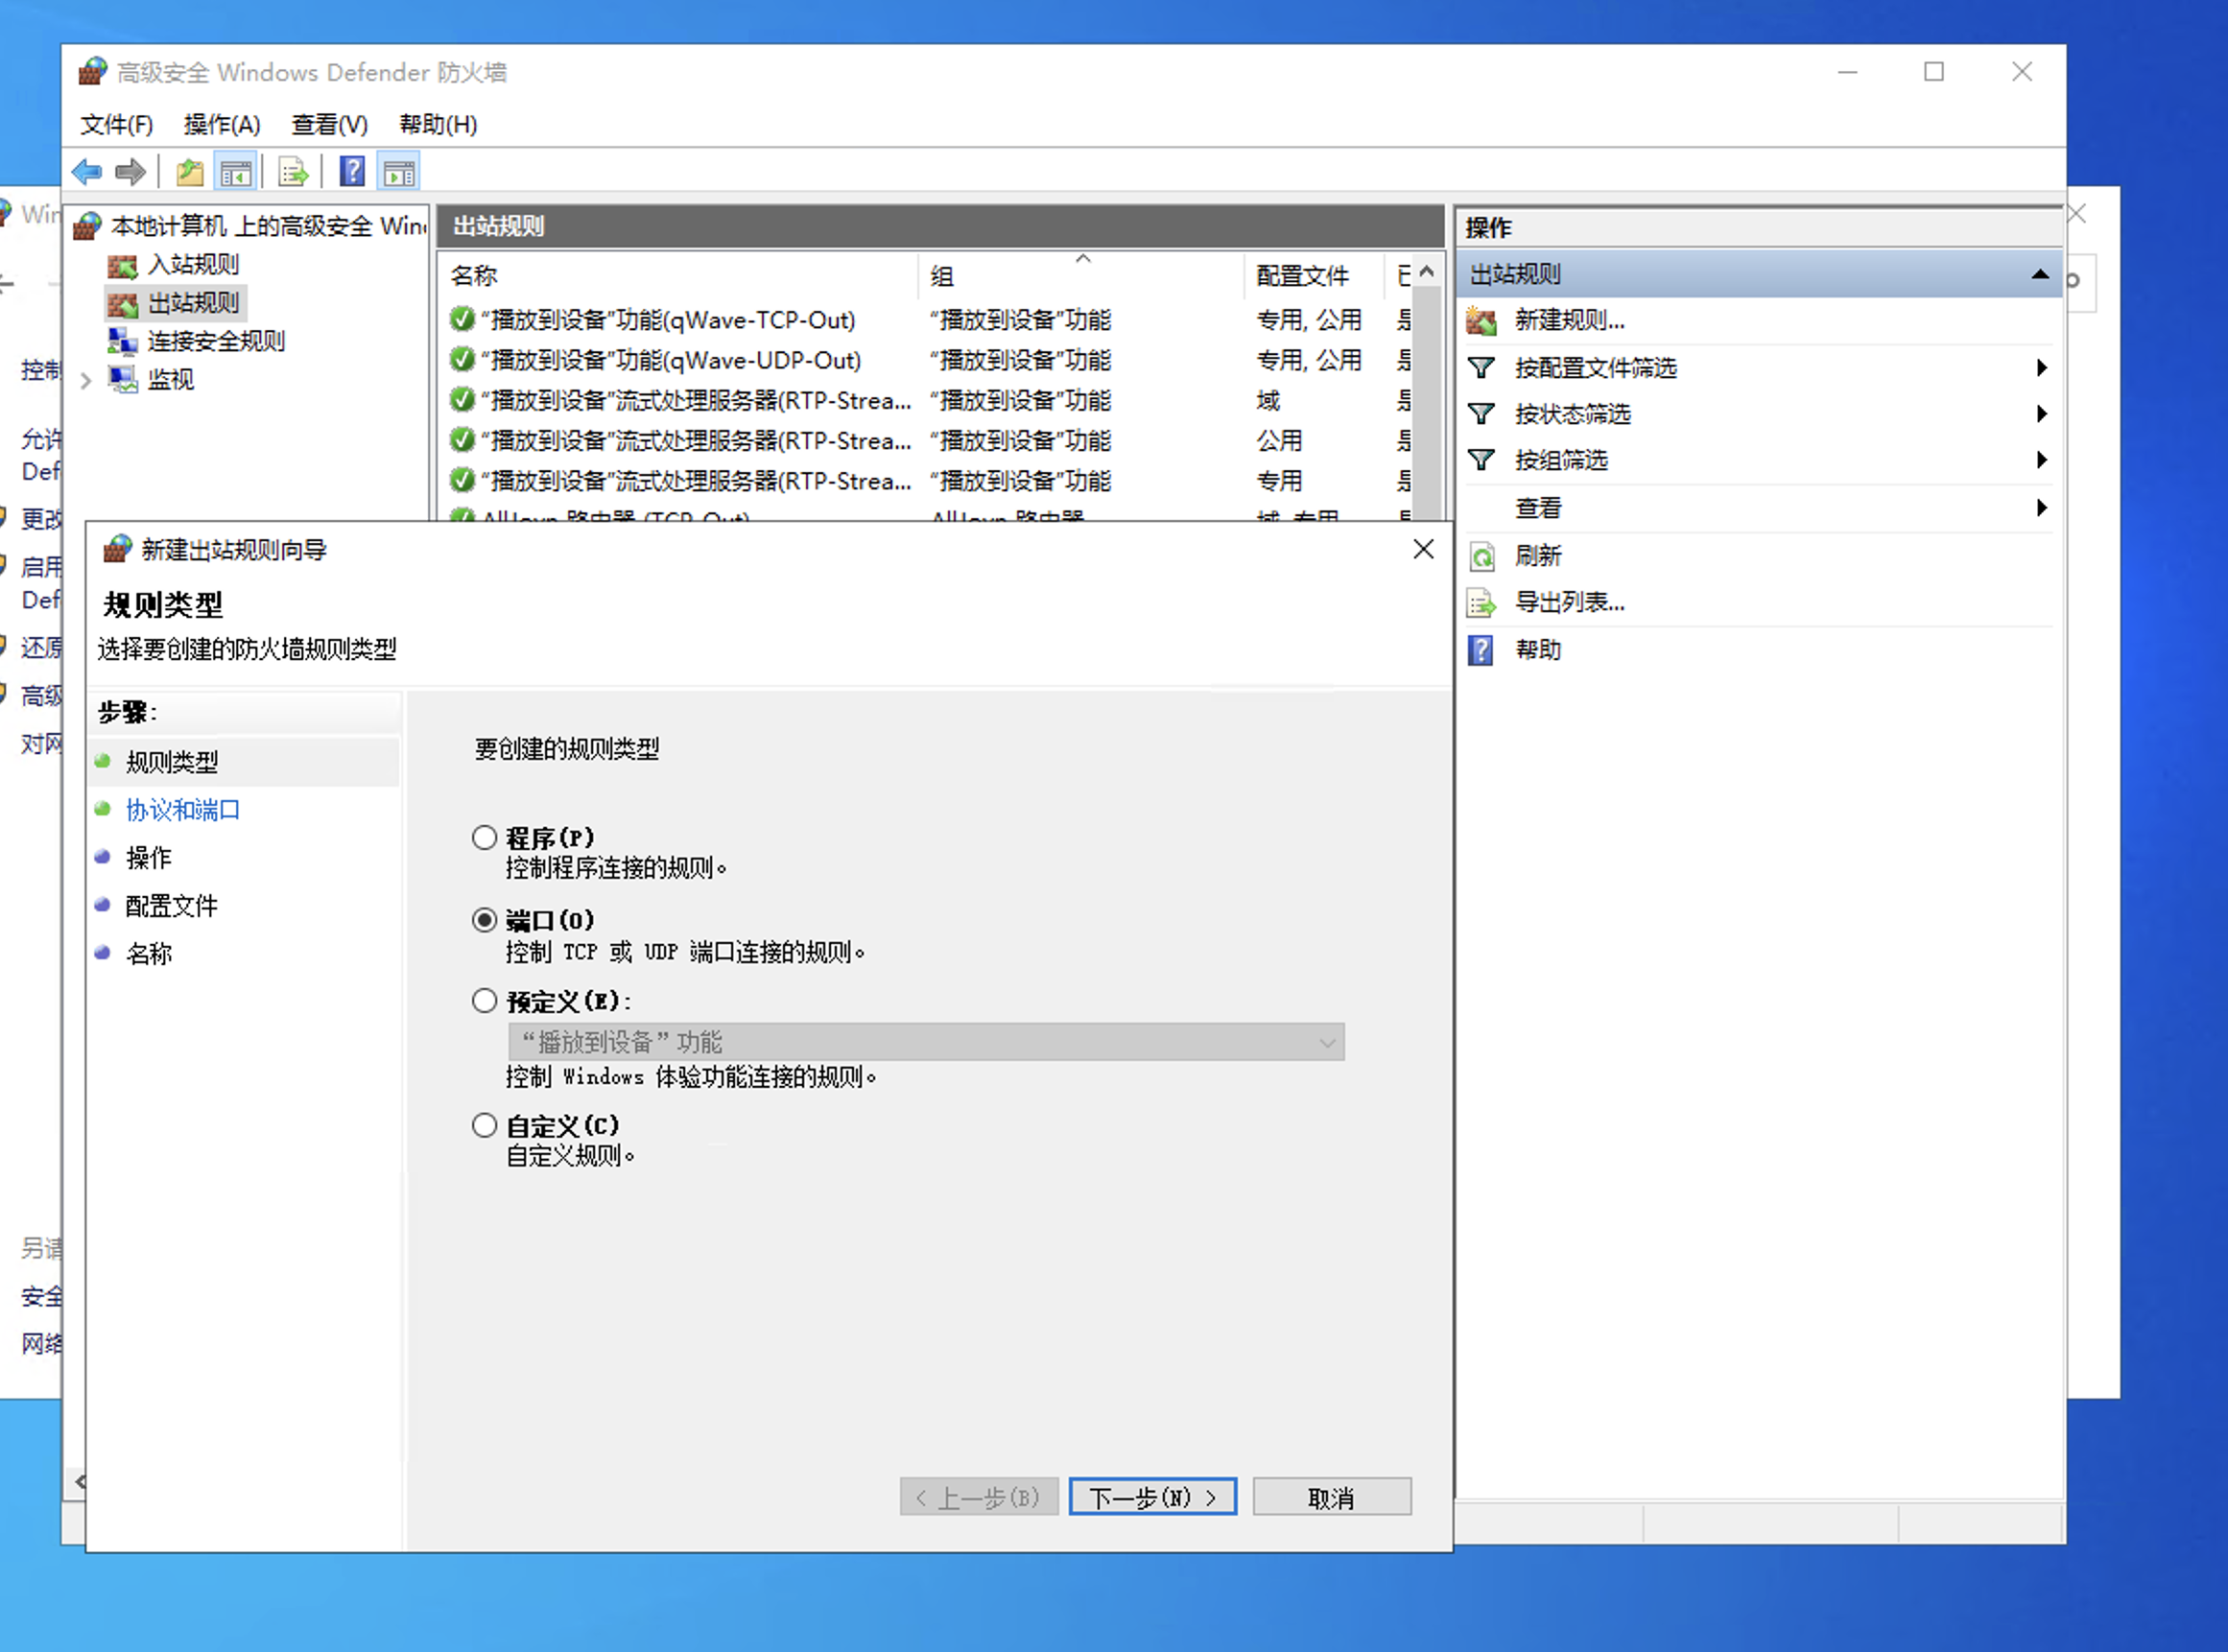Viewport: 2228px width, 1652px height.
Task: Click 帮助 in the actions pane
Action: click(x=1538, y=650)
